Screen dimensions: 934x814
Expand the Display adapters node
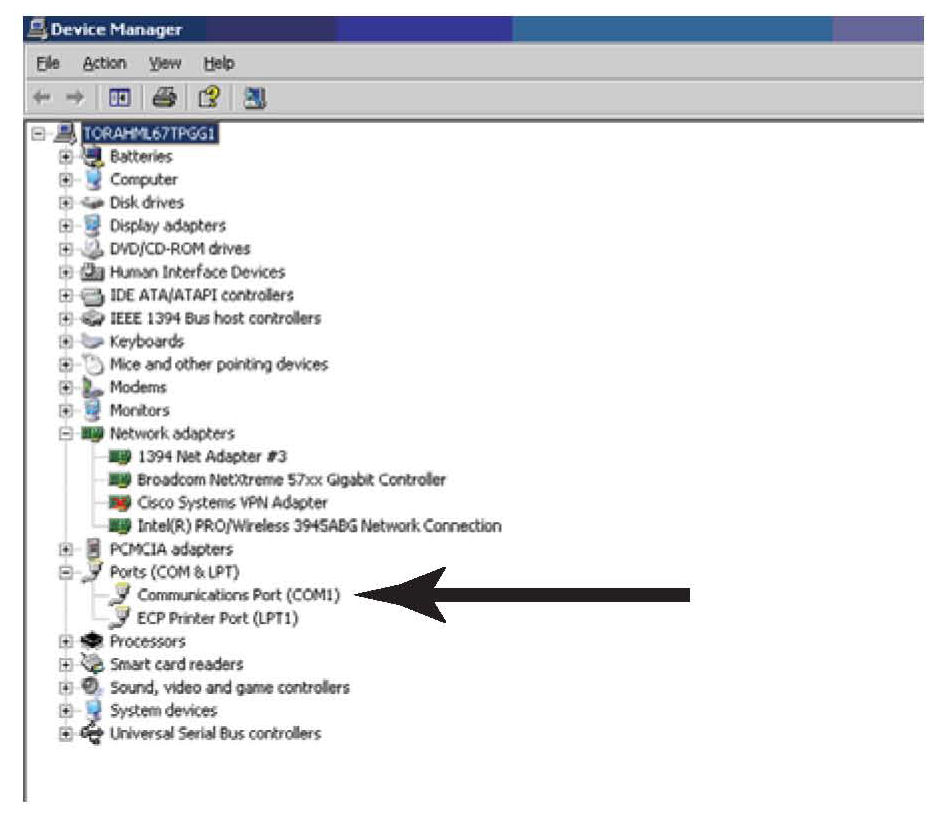pyautogui.click(x=66, y=226)
